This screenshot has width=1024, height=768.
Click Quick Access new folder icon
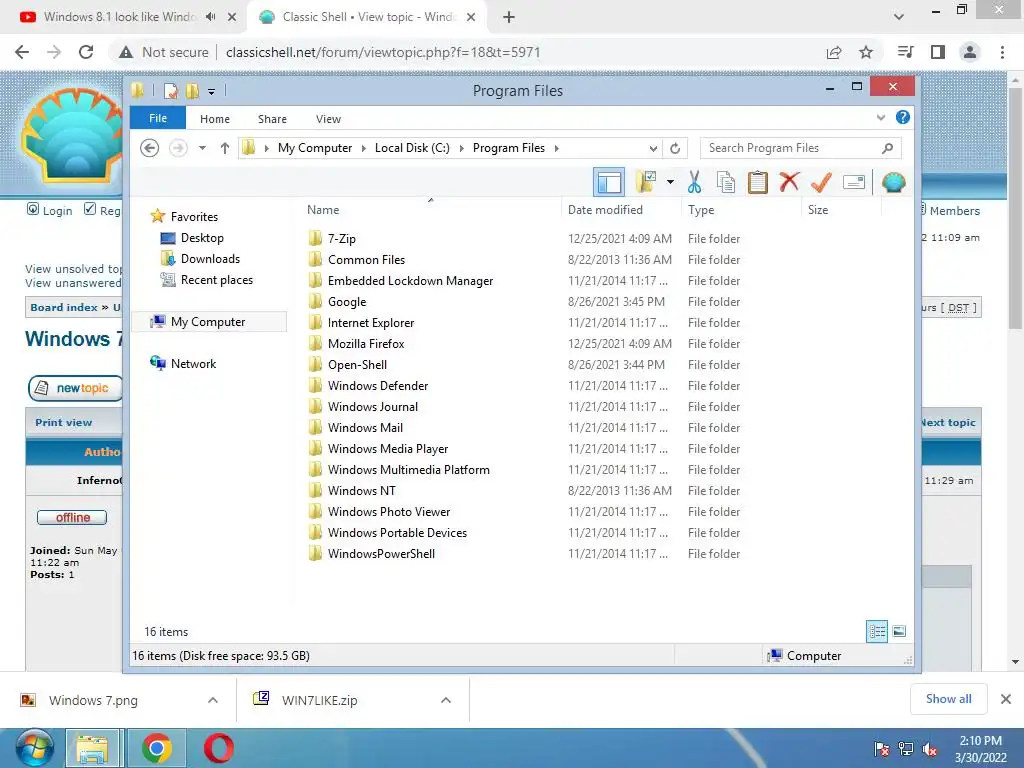[192, 91]
